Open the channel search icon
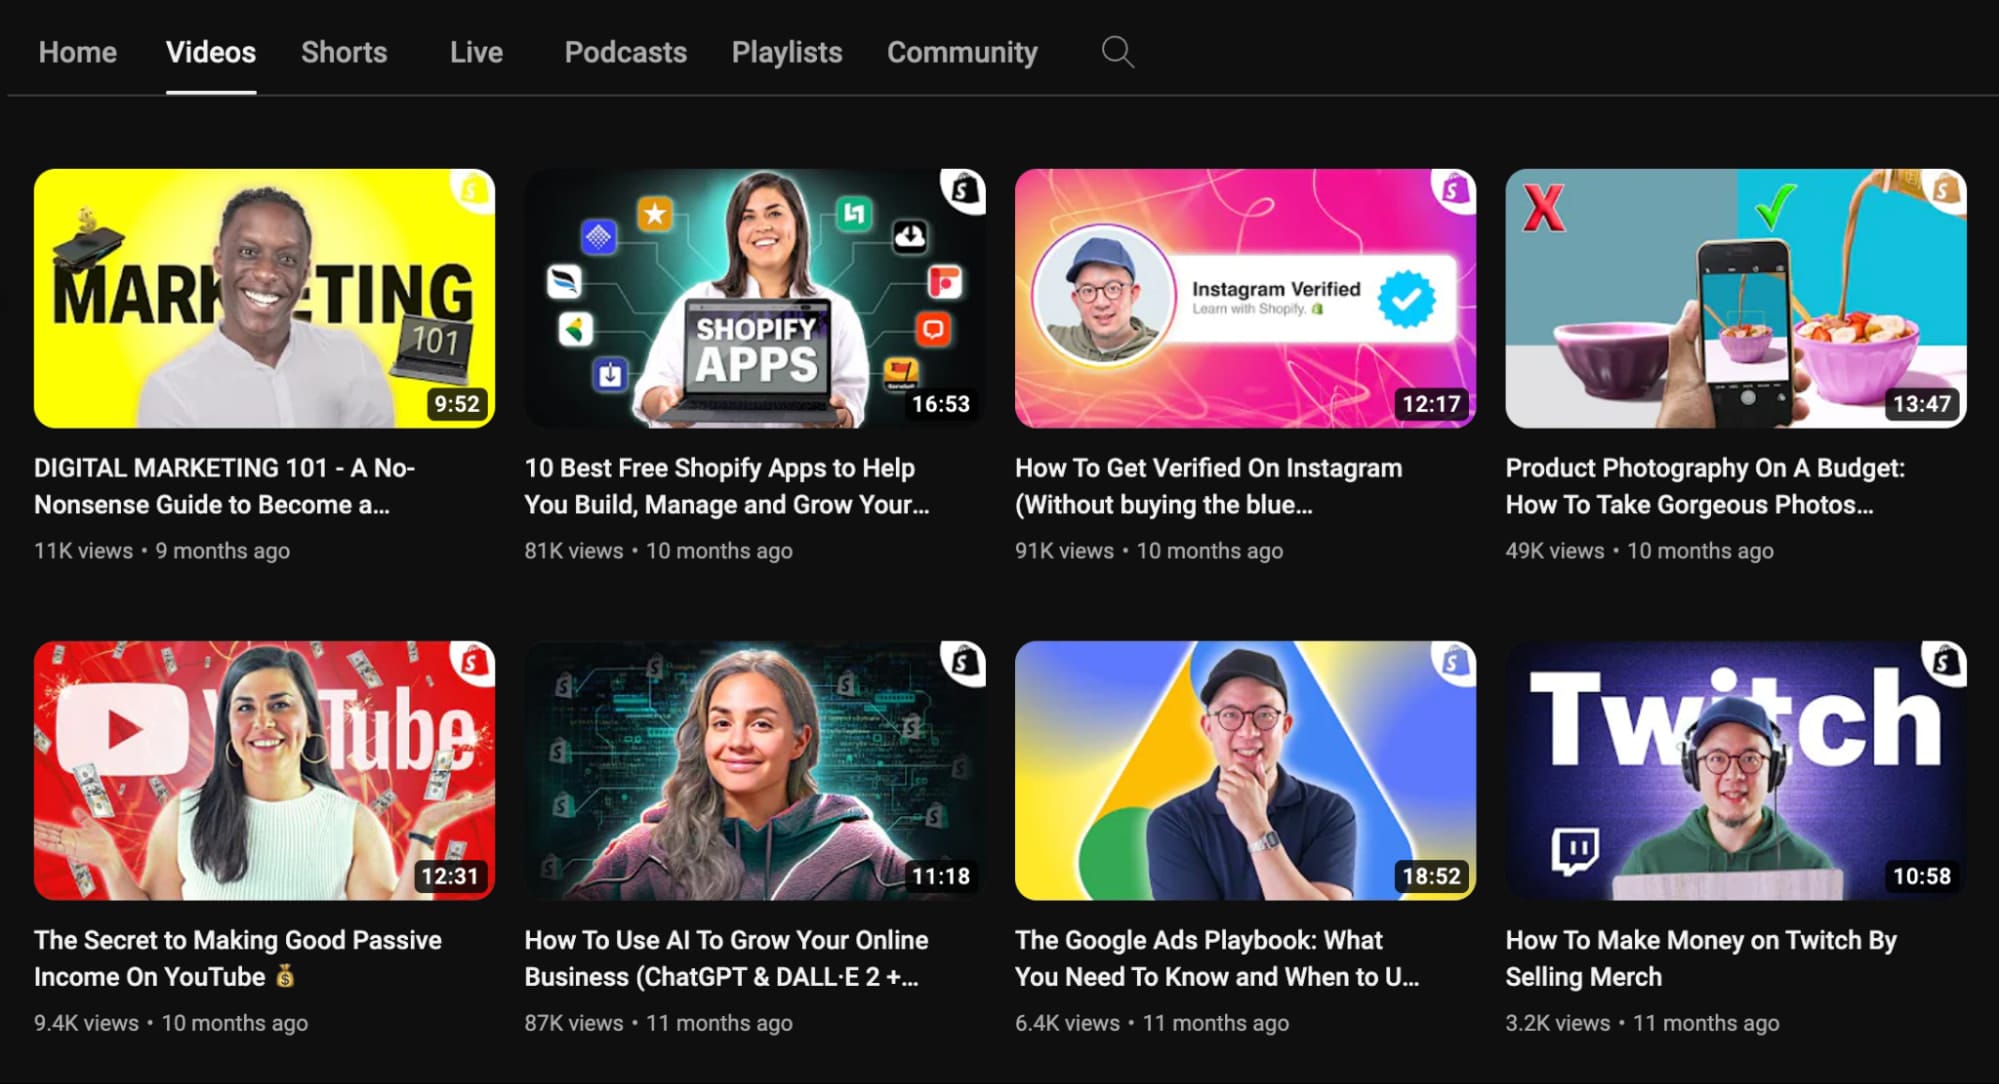Image resolution: width=1999 pixels, height=1084 pixels. tap(1117, 52)
